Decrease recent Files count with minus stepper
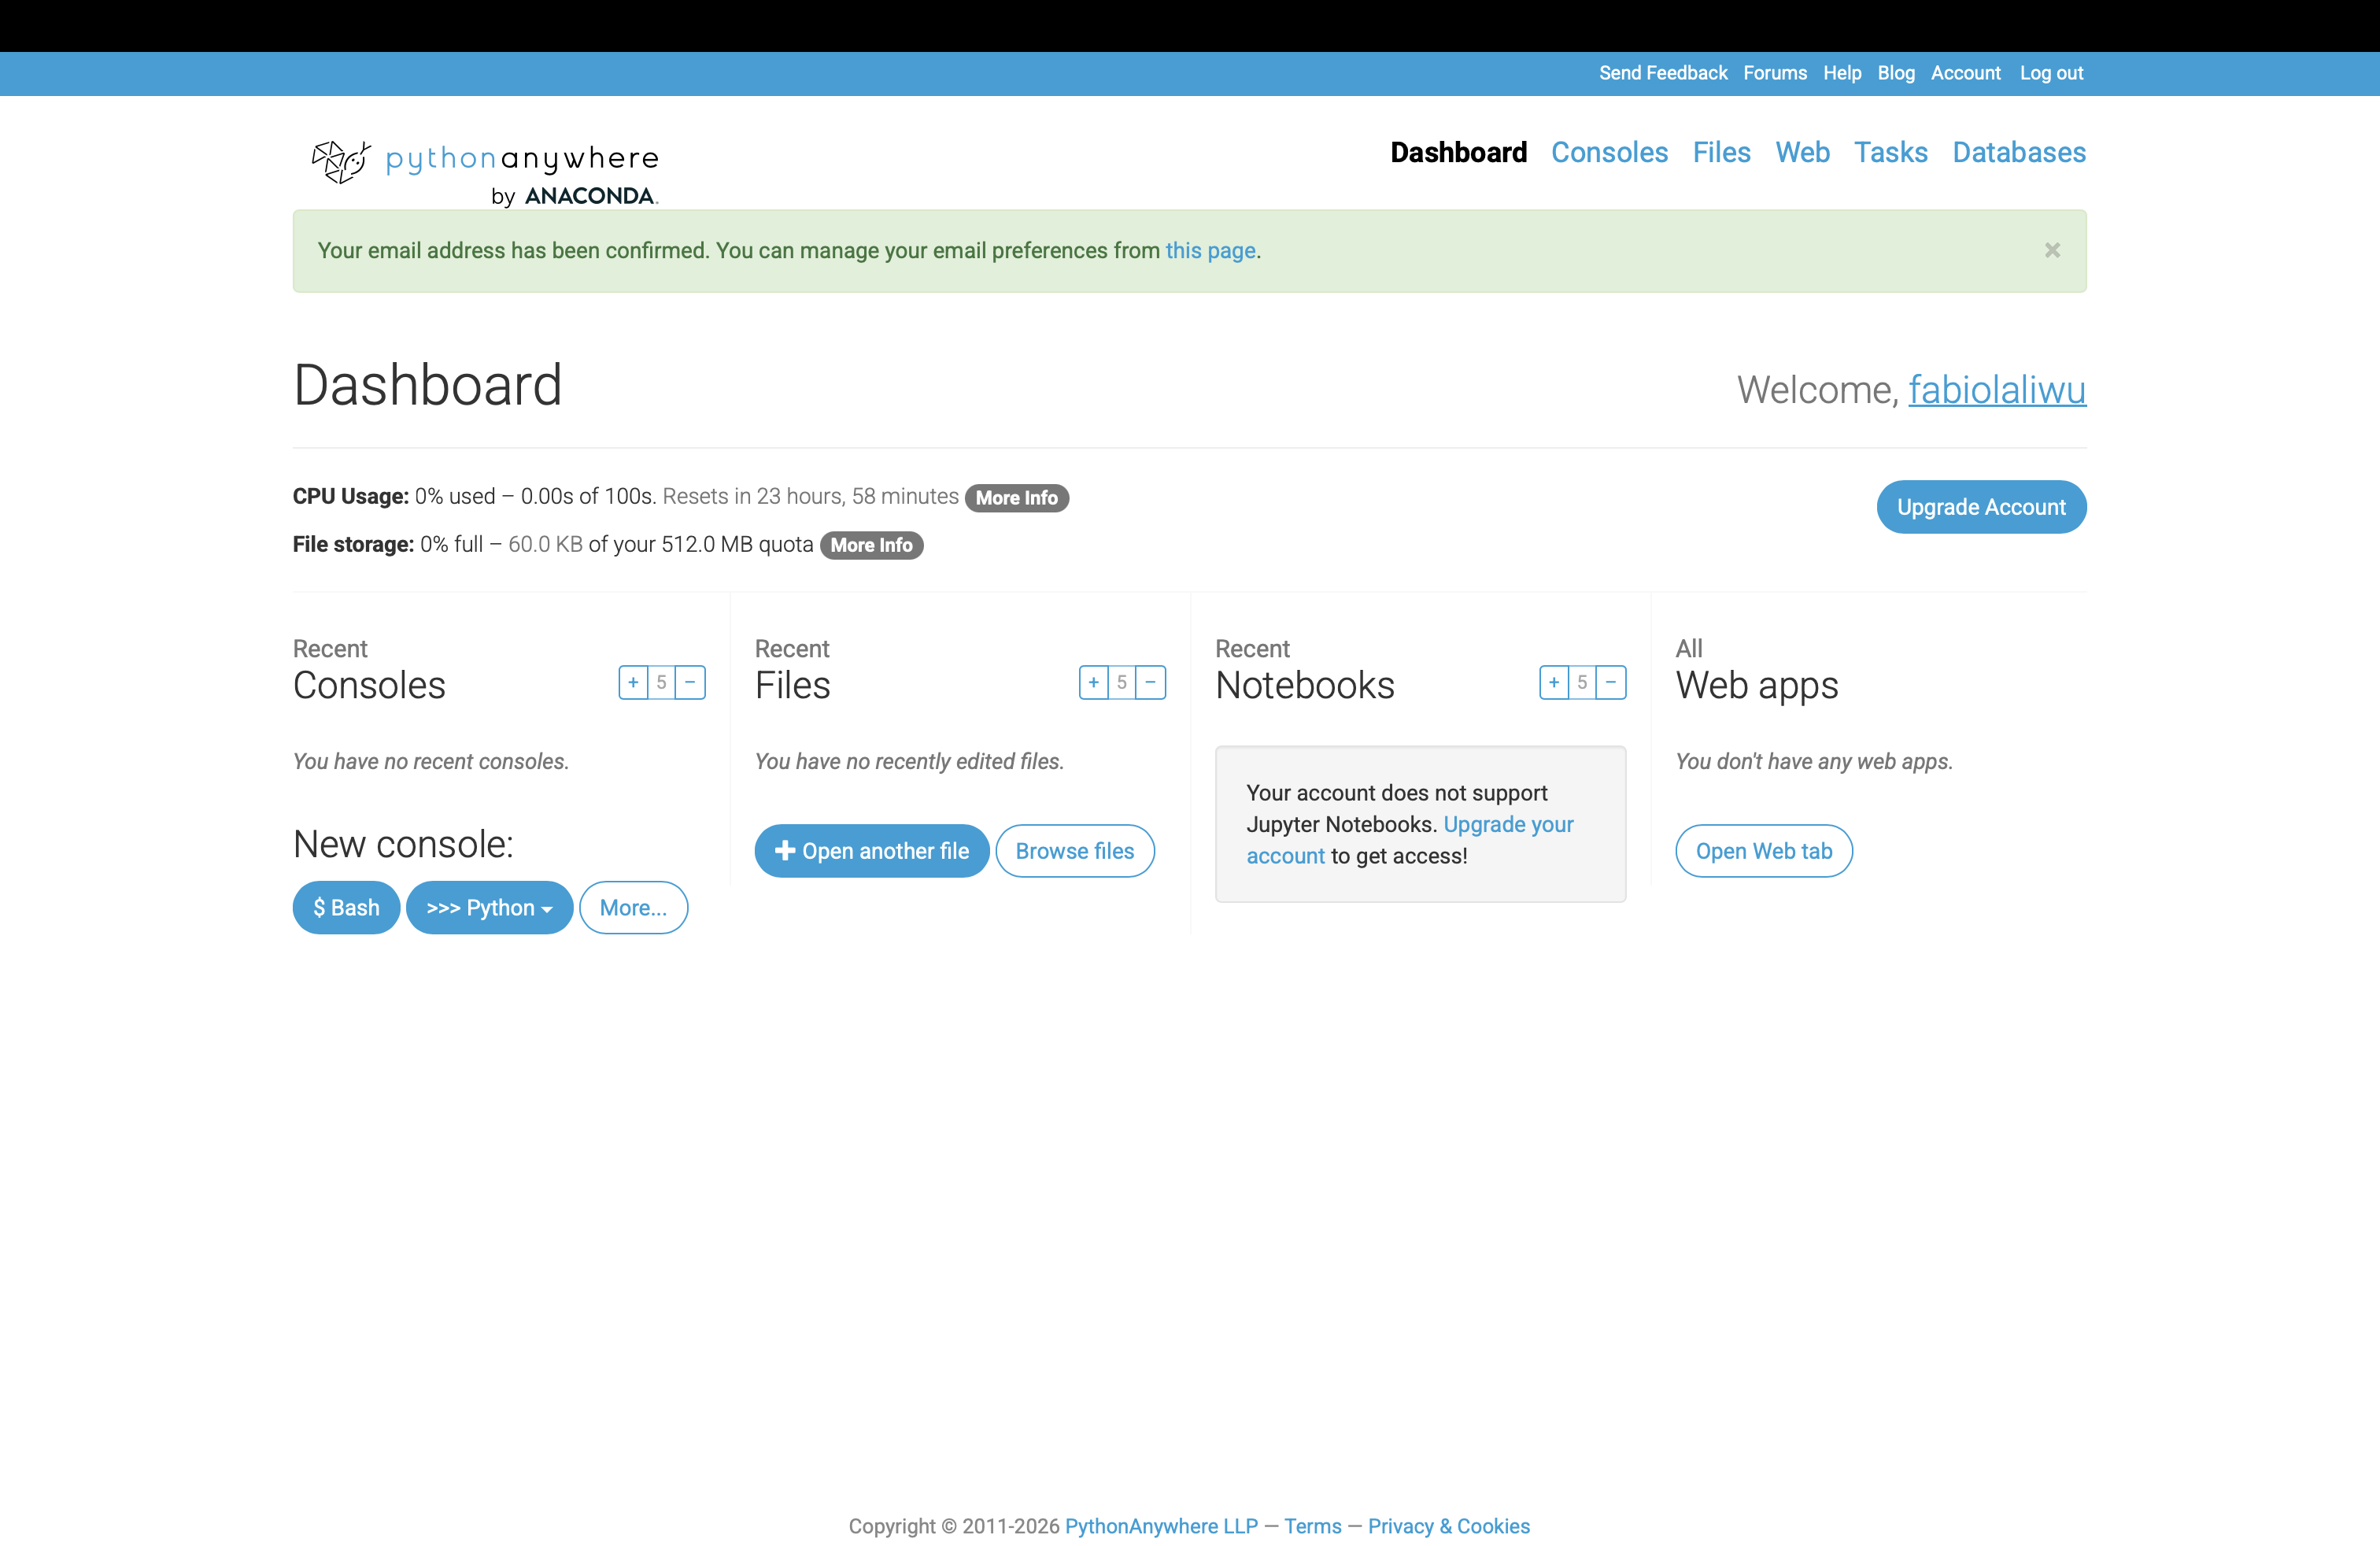Viewport: 2380px width, 1546px height. (1151, 682)
